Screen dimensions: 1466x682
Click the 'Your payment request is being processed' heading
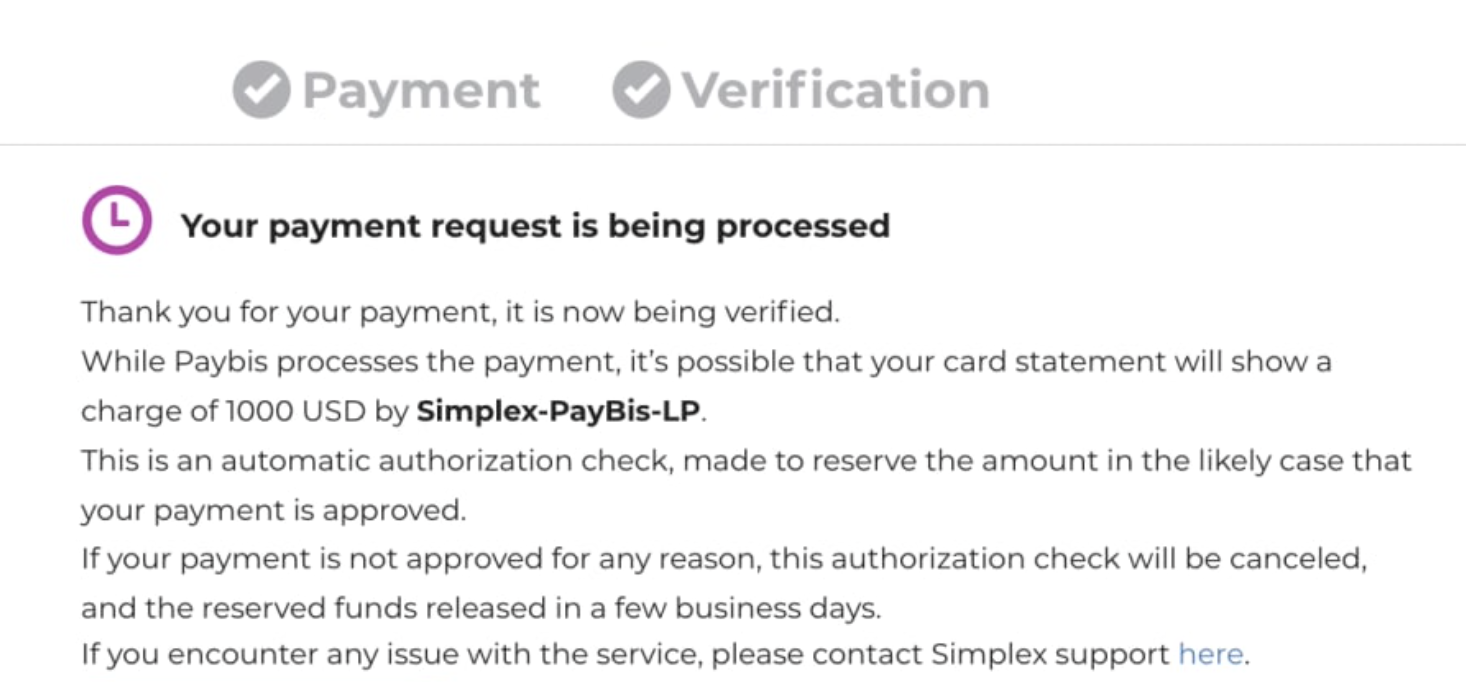[x=535, y=226]
